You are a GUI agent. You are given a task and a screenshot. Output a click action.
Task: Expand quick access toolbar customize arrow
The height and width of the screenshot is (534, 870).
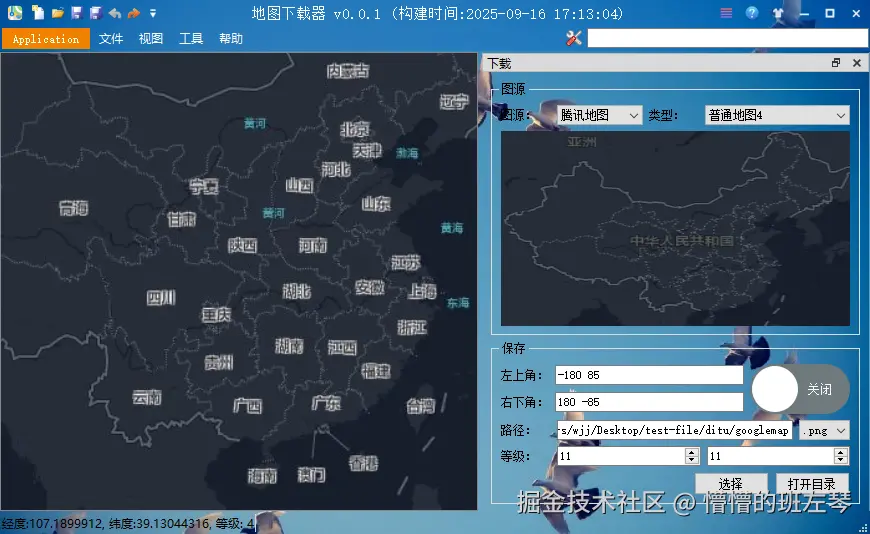pyautogui.click(x=153, y=13)
